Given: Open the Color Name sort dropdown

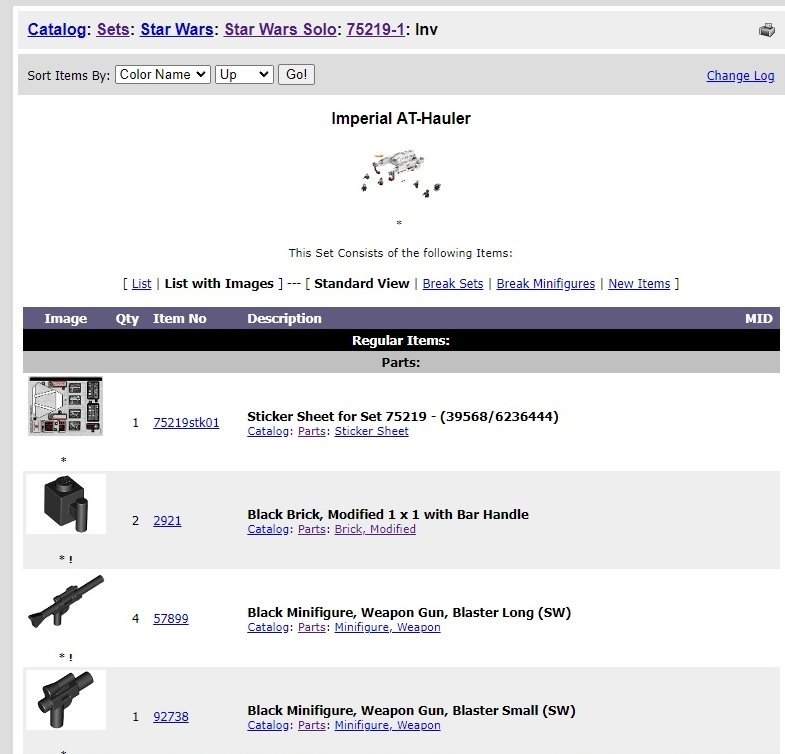Looking at the screenshot, I should click(162, 75).
